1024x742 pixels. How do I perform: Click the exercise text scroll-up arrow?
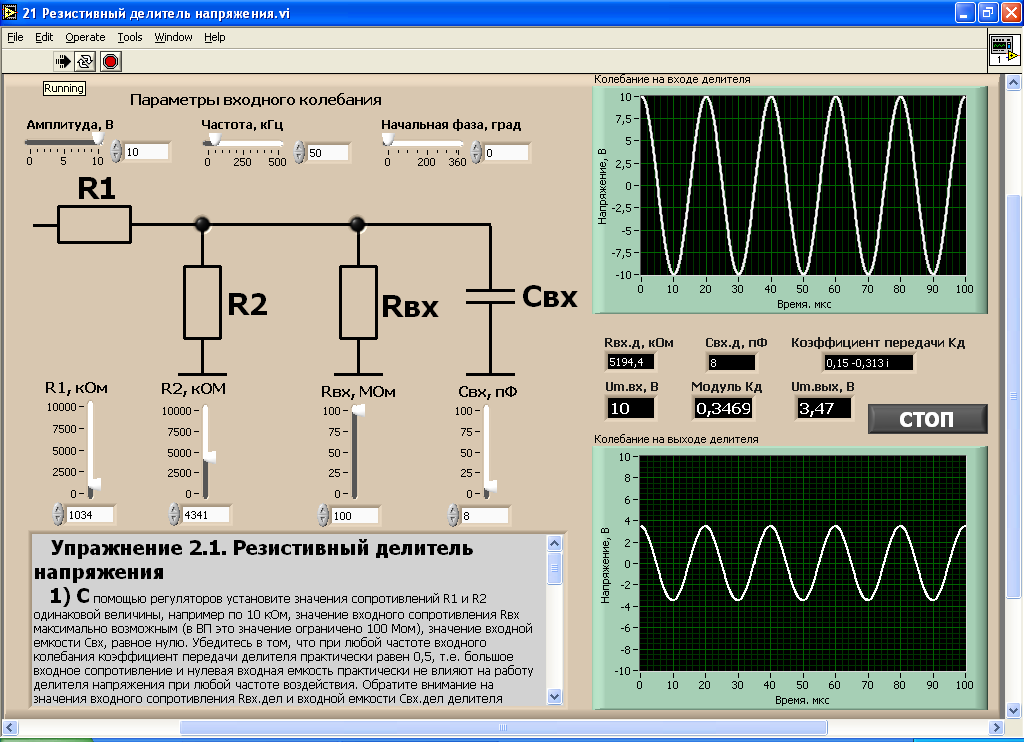pyautogui.click(x=554, y=543)
